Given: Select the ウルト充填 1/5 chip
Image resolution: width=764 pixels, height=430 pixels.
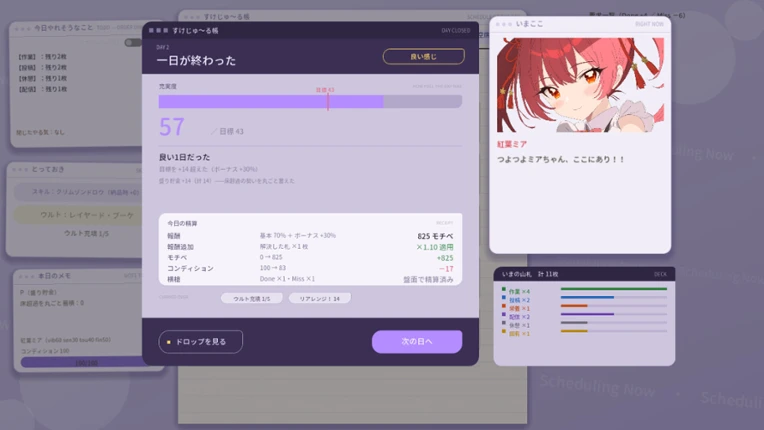Looking at the screenshot, I should tap(251, 299).
